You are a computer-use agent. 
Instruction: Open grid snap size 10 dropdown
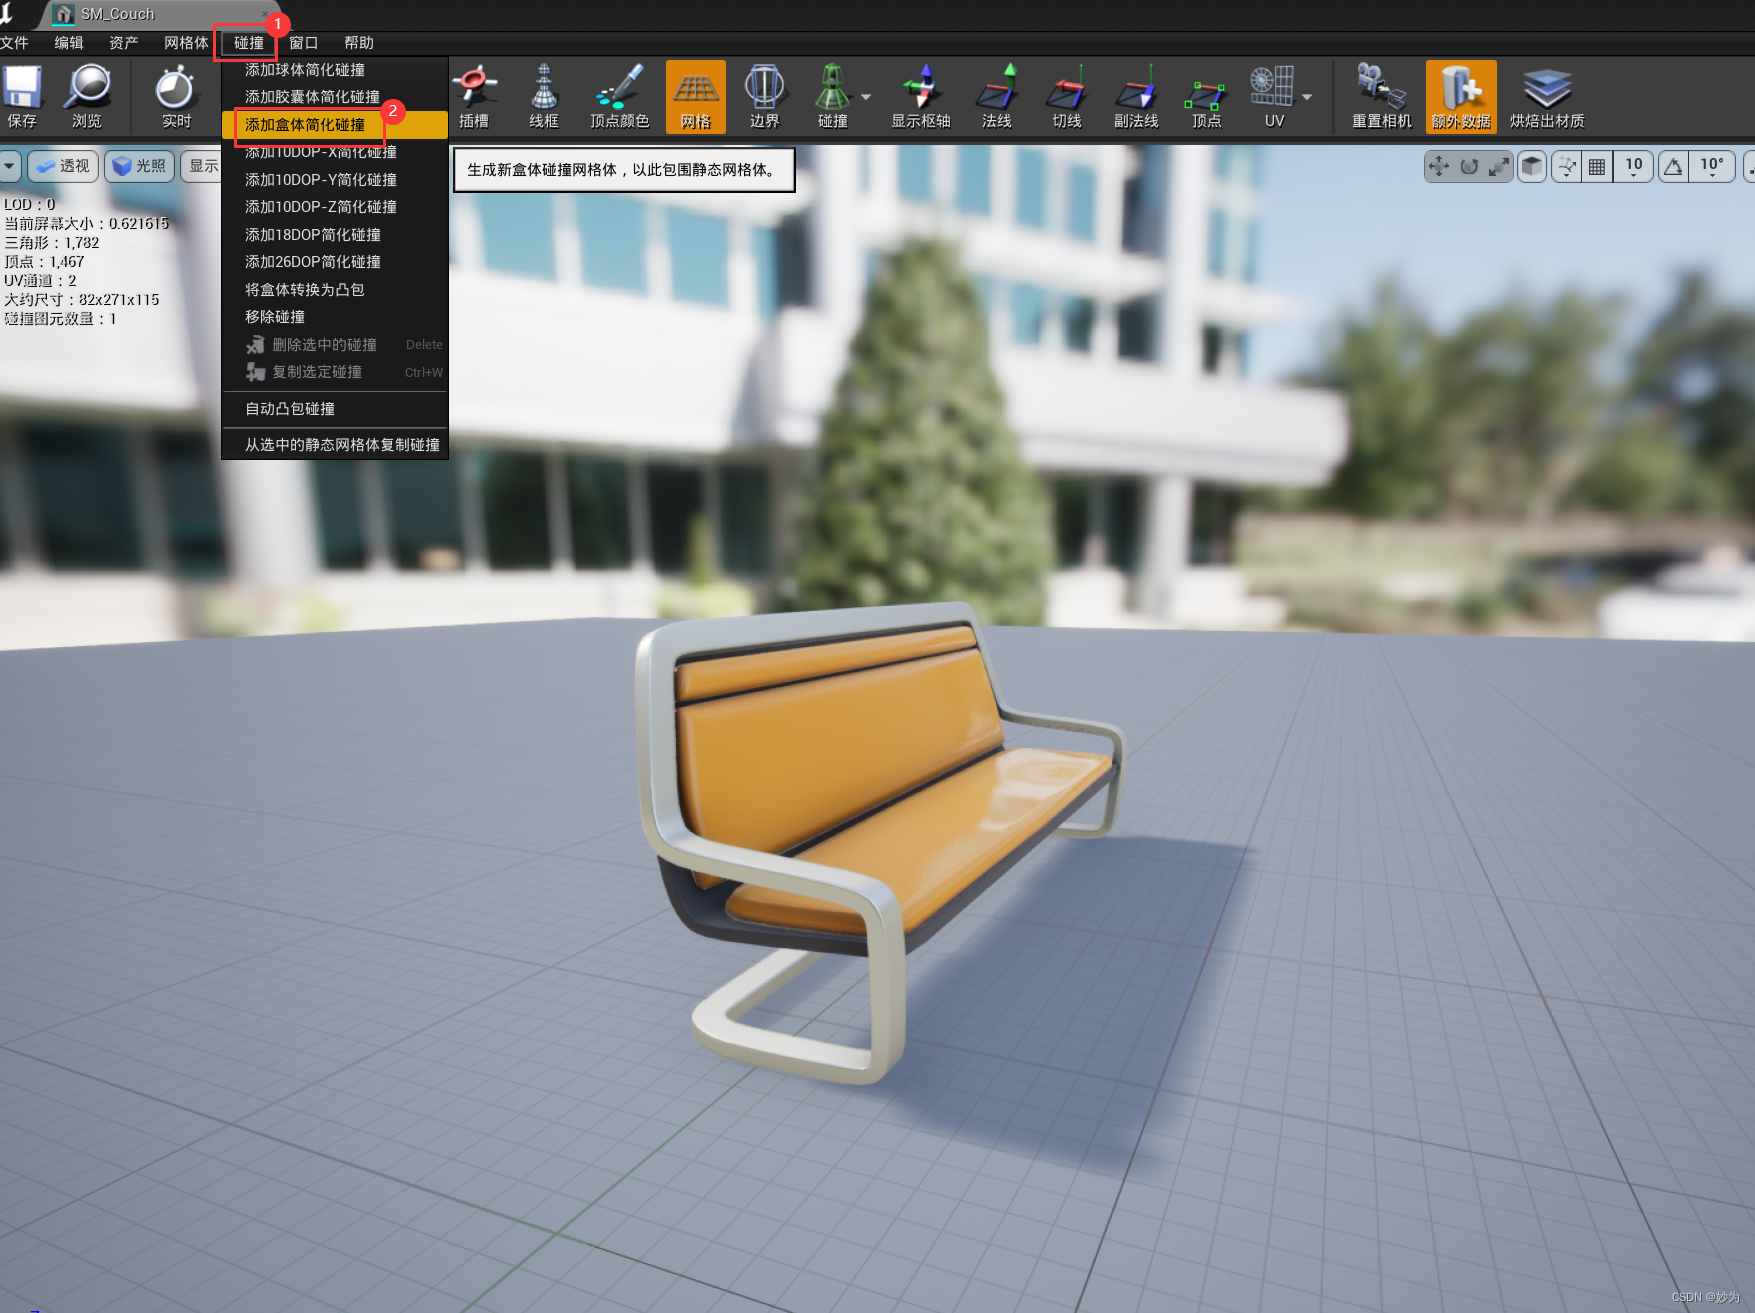(1633, 166)
